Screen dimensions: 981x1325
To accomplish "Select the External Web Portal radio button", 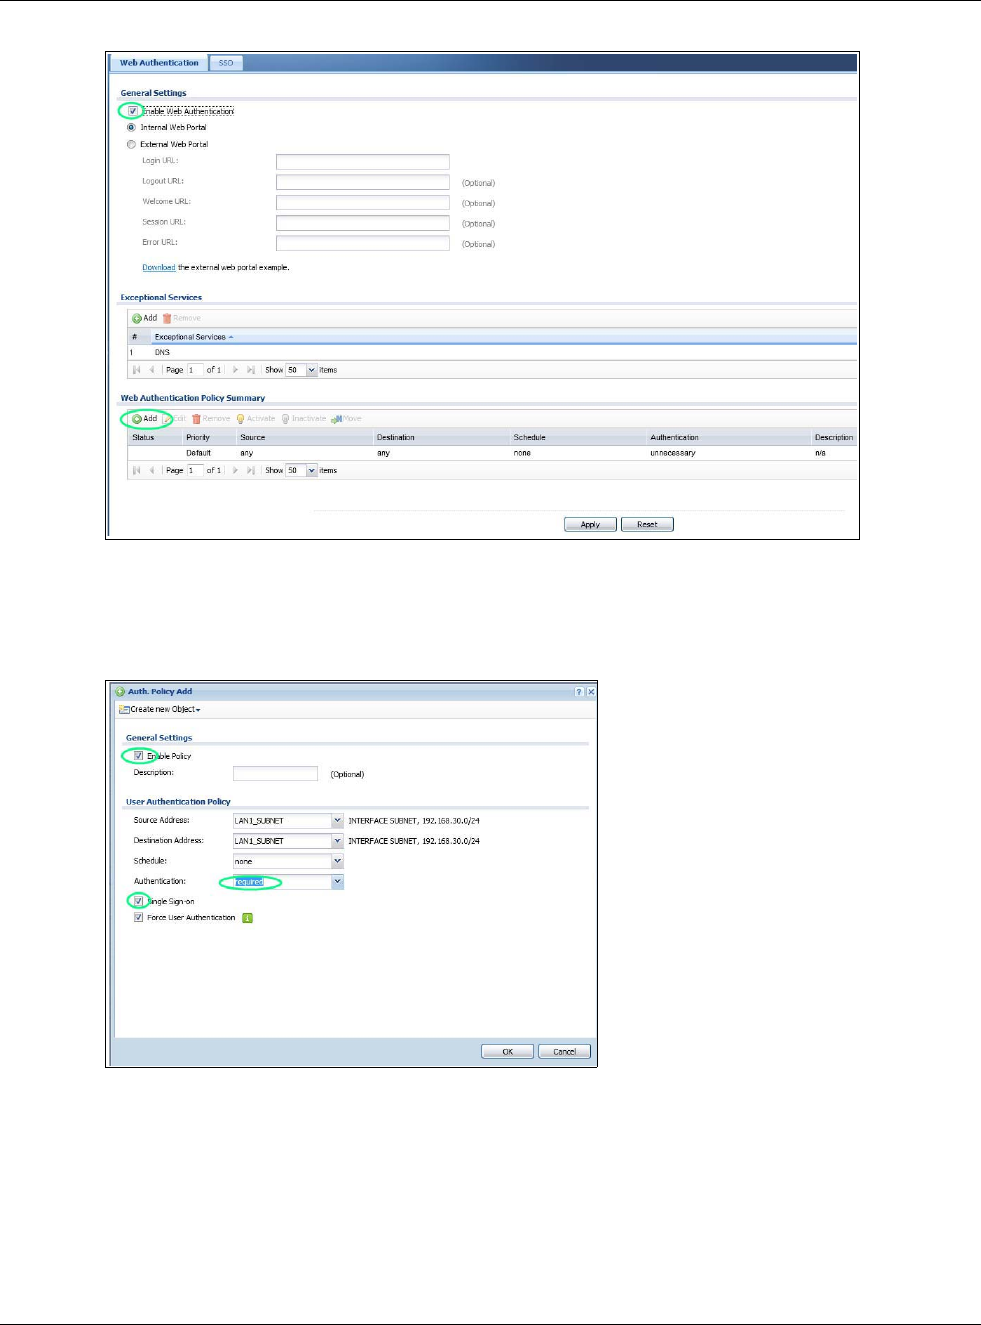I will [x=131, y=144].
